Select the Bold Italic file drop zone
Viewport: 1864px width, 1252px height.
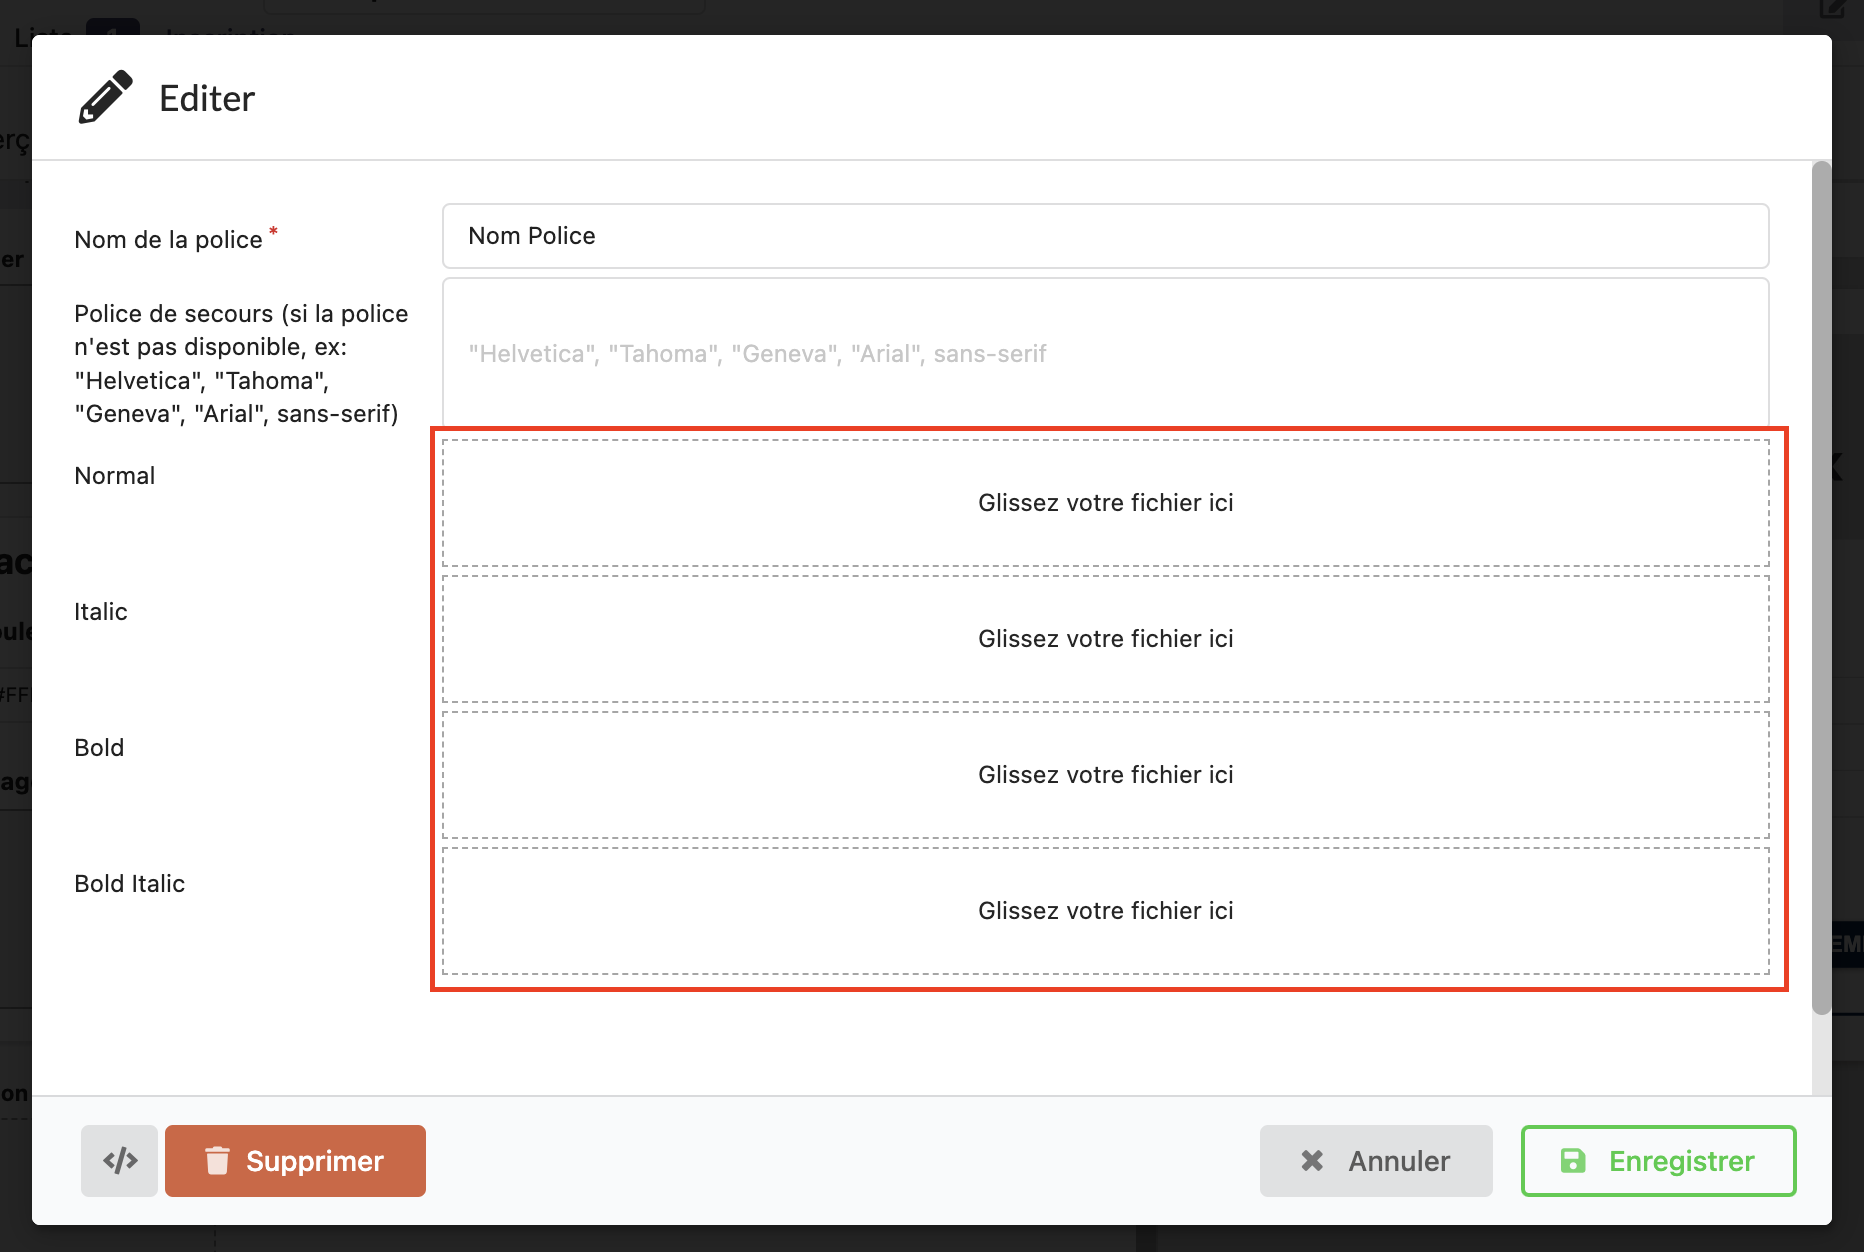pos(1105,911)
